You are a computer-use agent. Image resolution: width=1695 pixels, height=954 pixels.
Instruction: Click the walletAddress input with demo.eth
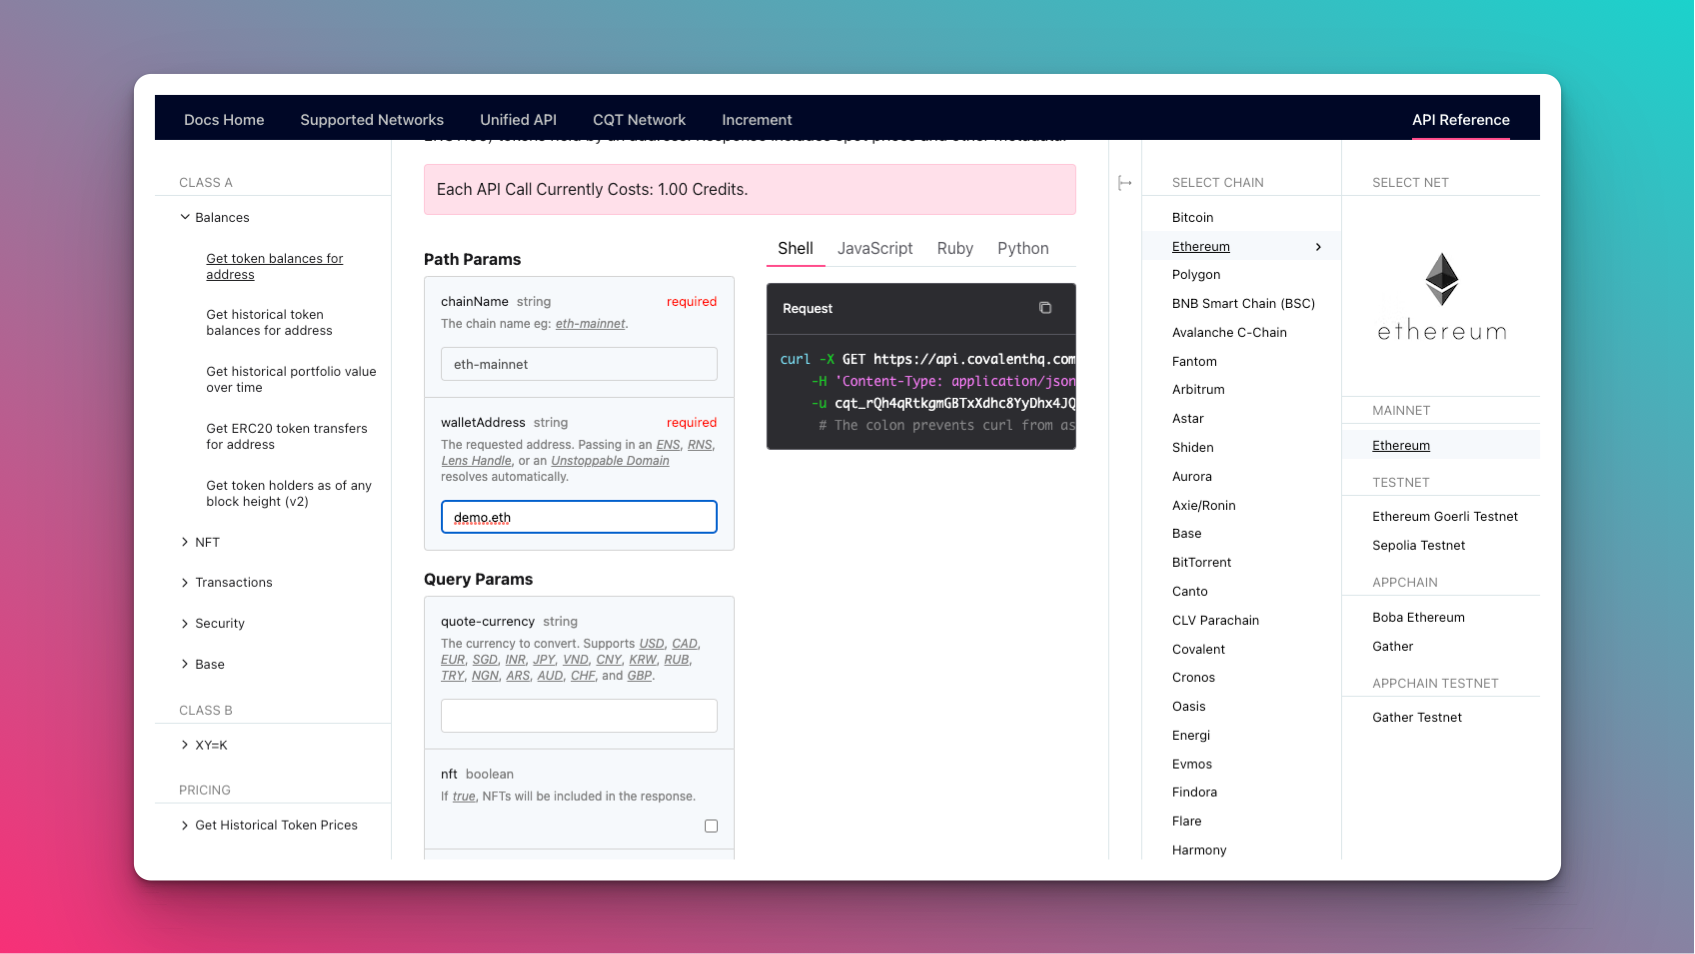coord(579,517)
